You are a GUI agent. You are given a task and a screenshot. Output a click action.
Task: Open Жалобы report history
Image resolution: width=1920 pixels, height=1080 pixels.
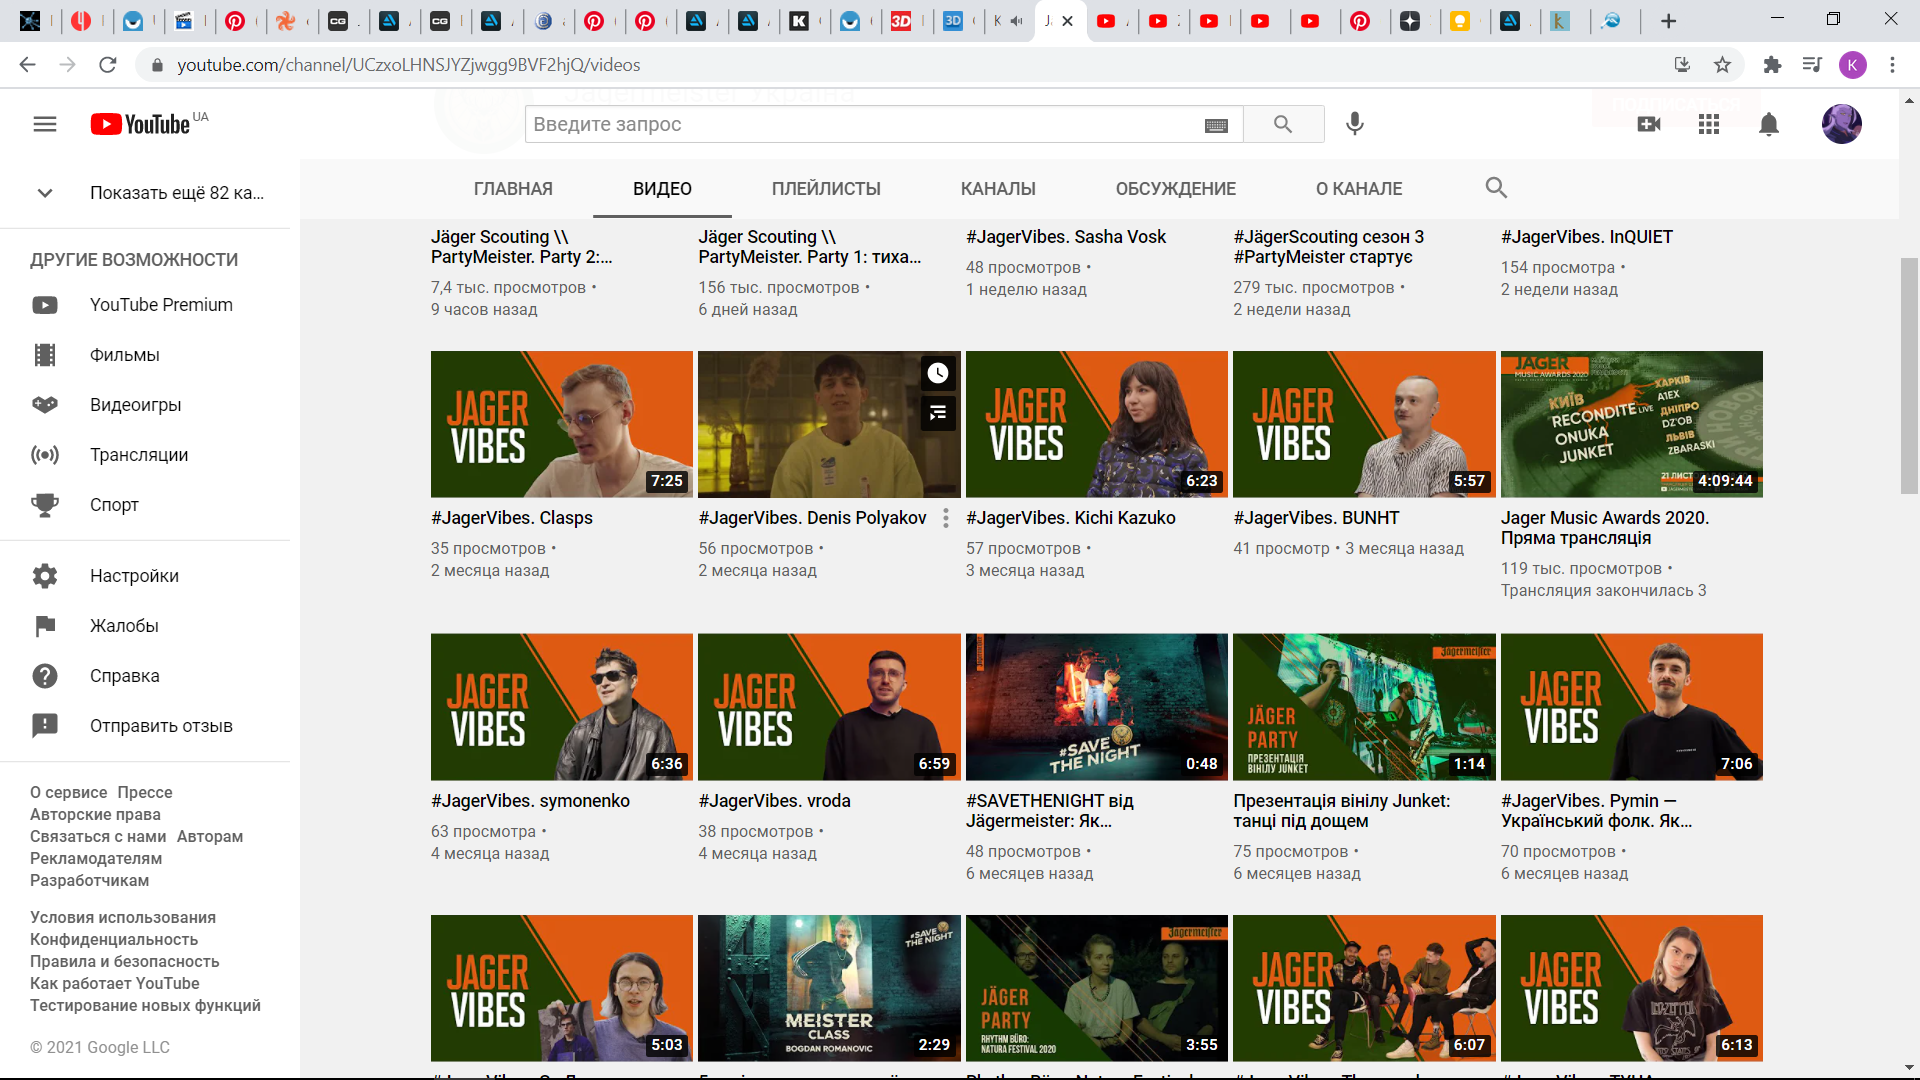pyautogui.click(x=145, y=626)
